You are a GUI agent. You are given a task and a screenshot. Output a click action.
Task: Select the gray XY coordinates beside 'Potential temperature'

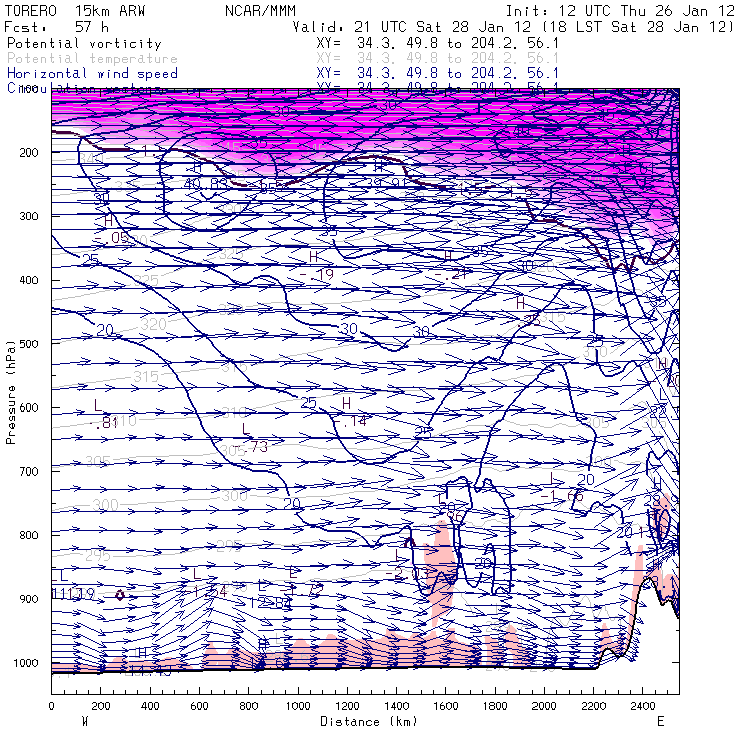[437, 58]
